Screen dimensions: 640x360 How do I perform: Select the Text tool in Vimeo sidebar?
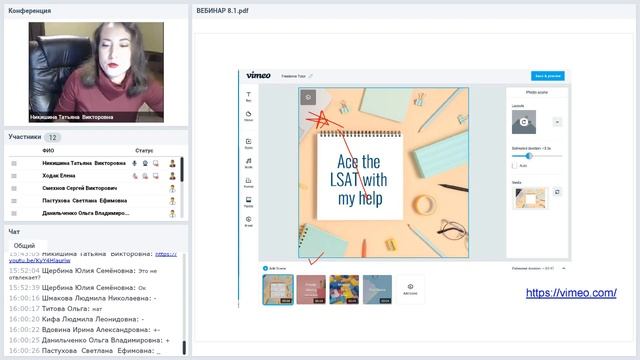(x=248, y=96)
